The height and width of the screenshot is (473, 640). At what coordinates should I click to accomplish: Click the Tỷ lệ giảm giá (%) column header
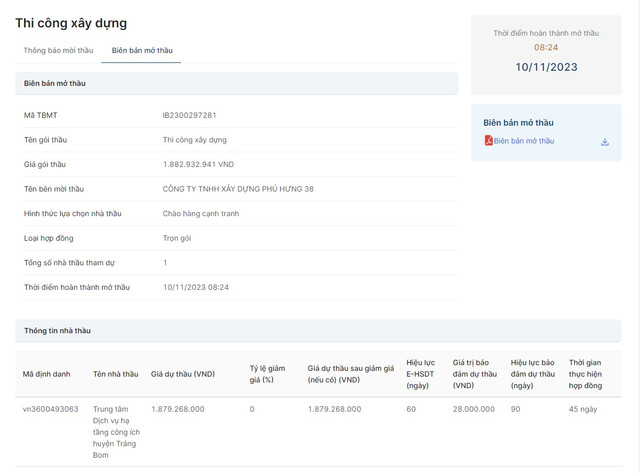266,374
